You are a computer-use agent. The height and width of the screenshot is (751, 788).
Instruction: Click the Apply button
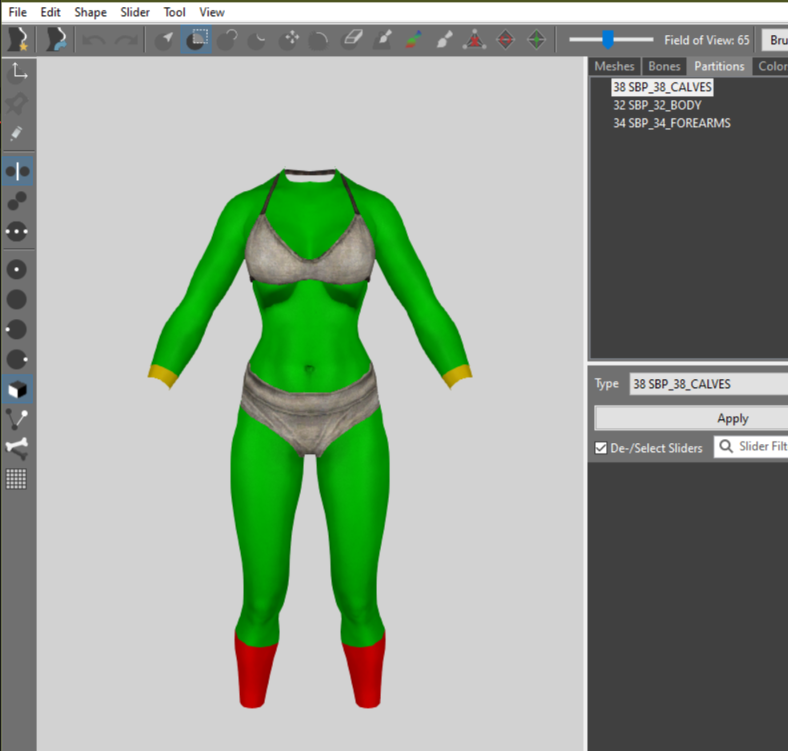point(692,418)
